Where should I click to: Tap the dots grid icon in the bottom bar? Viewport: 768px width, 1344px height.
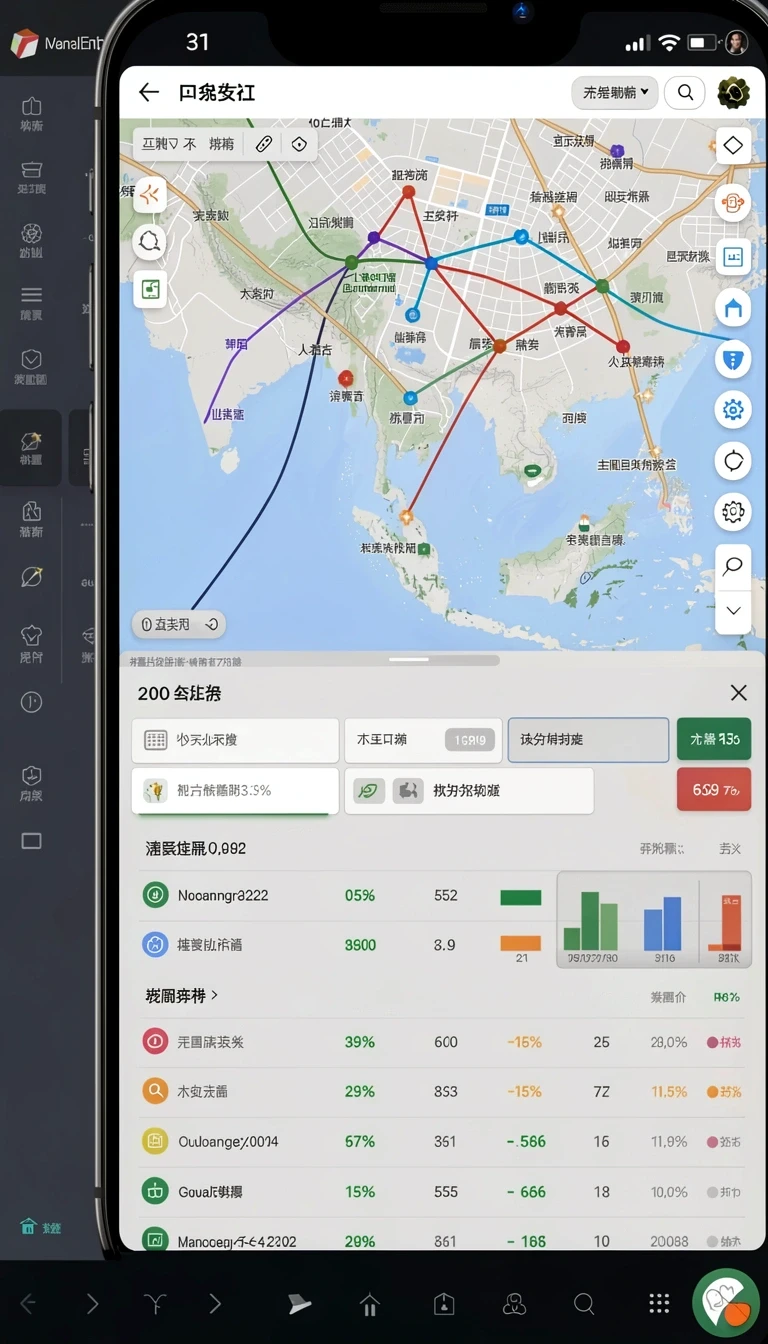[658, 1303]
